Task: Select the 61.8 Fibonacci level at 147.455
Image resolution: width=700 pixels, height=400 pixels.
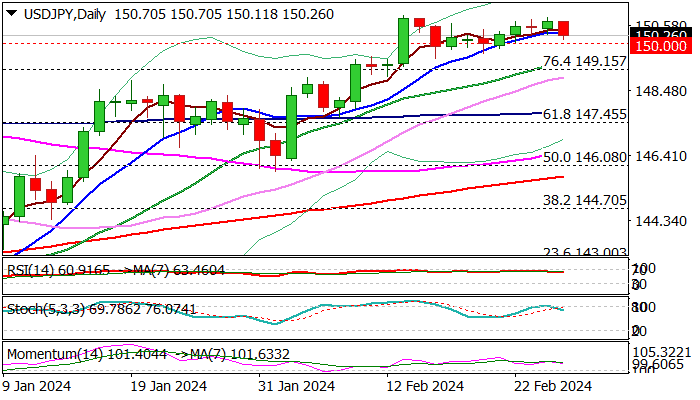Action: (584, 115)
